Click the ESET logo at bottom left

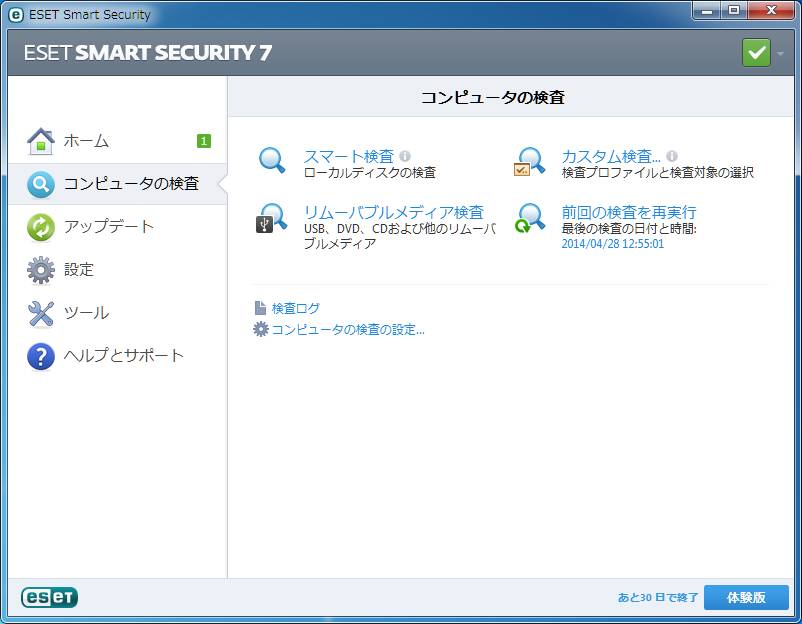pos(49,597)
